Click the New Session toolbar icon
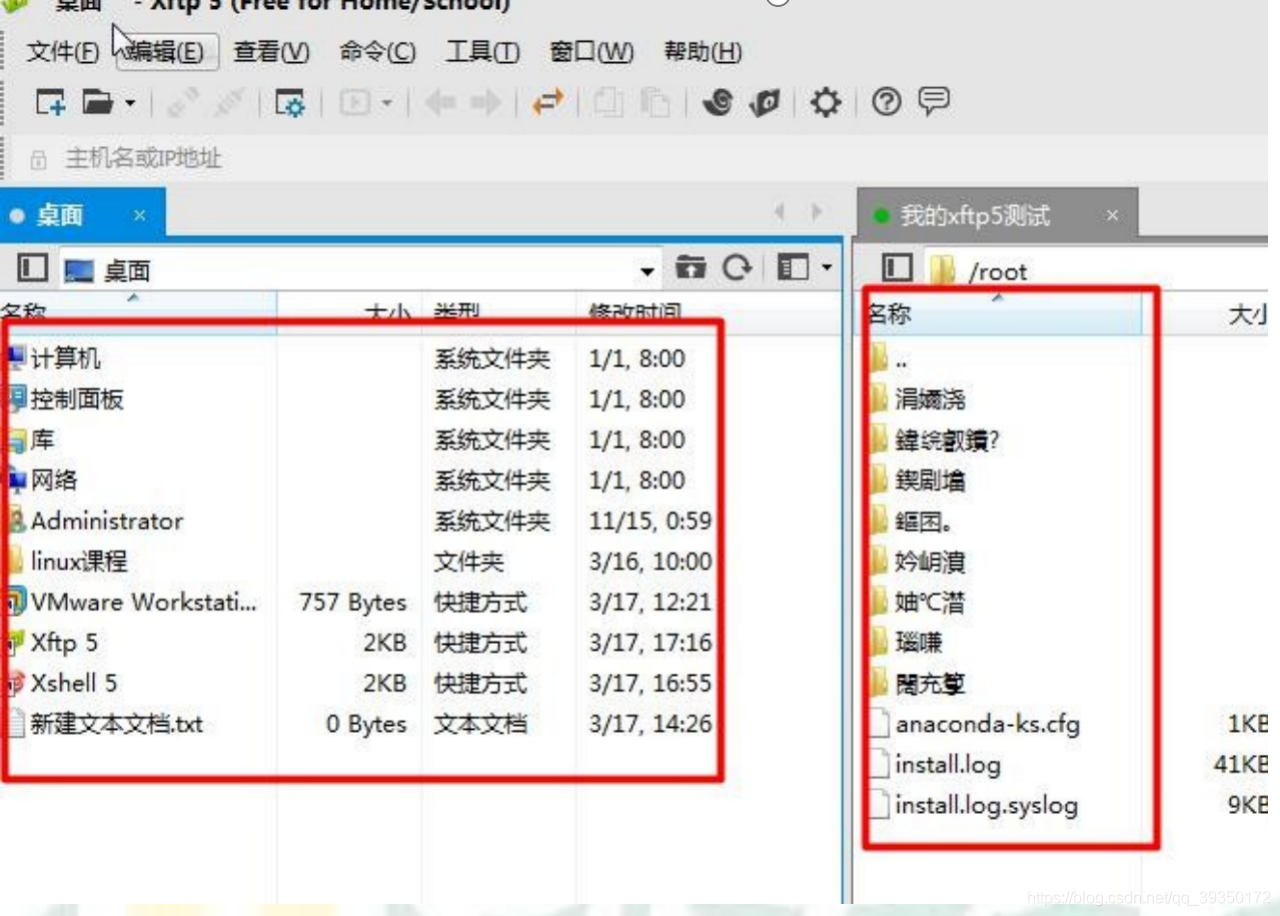The width and height of the screenshot is (1280, 916). [x=50, y=102]
